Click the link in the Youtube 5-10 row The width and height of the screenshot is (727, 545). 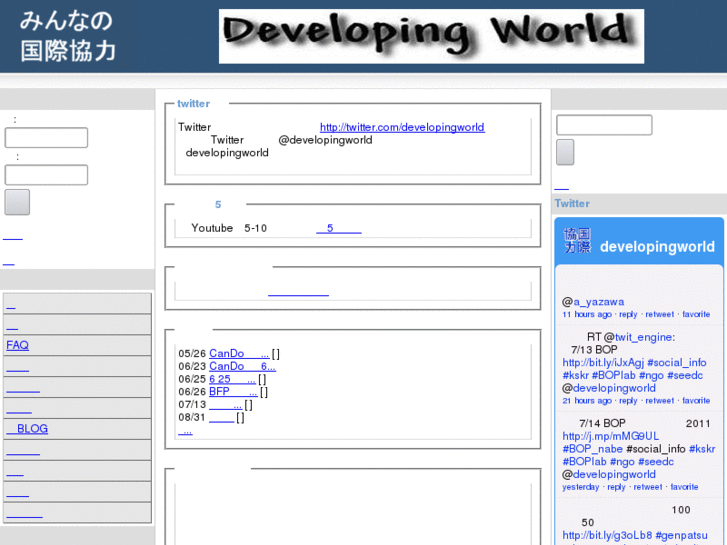tap(338, 228)
